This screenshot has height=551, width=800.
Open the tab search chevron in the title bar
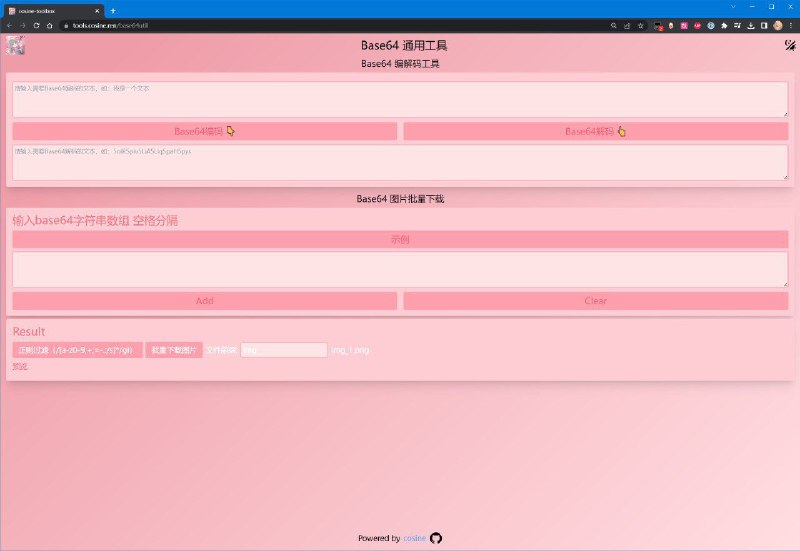click(733, 7)
